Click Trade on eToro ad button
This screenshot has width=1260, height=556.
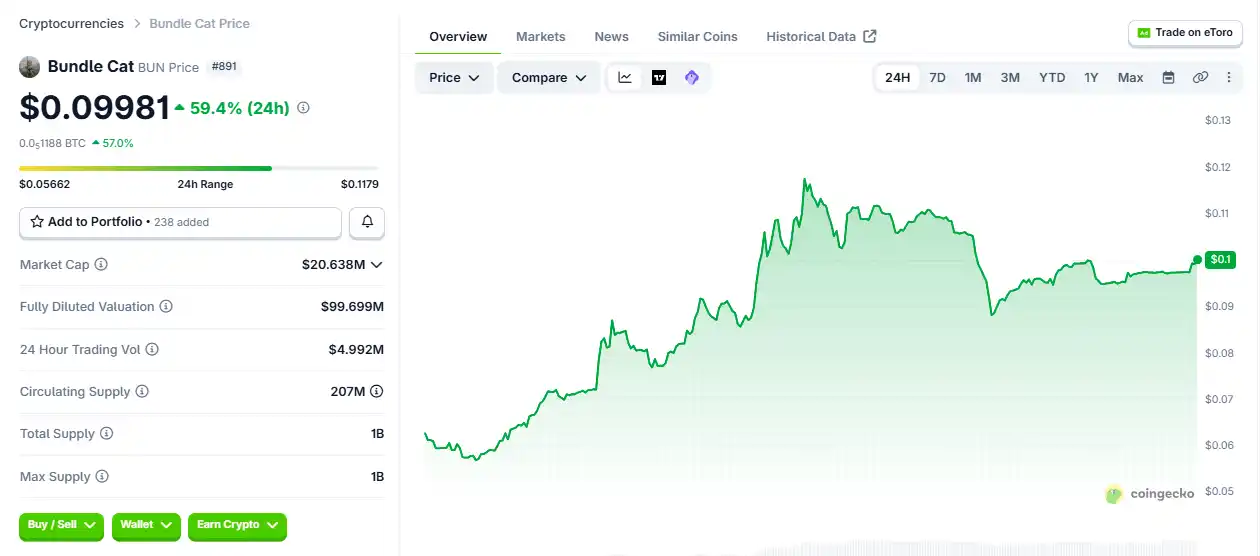tap(1185, 33)
